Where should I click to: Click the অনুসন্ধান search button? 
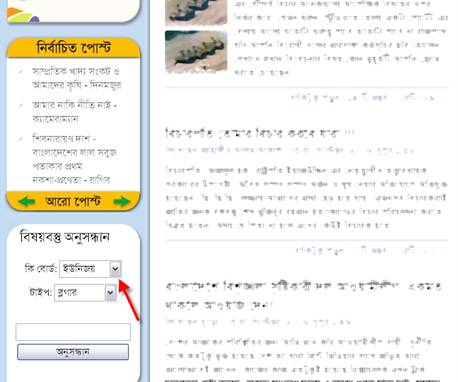coord(73,352)
